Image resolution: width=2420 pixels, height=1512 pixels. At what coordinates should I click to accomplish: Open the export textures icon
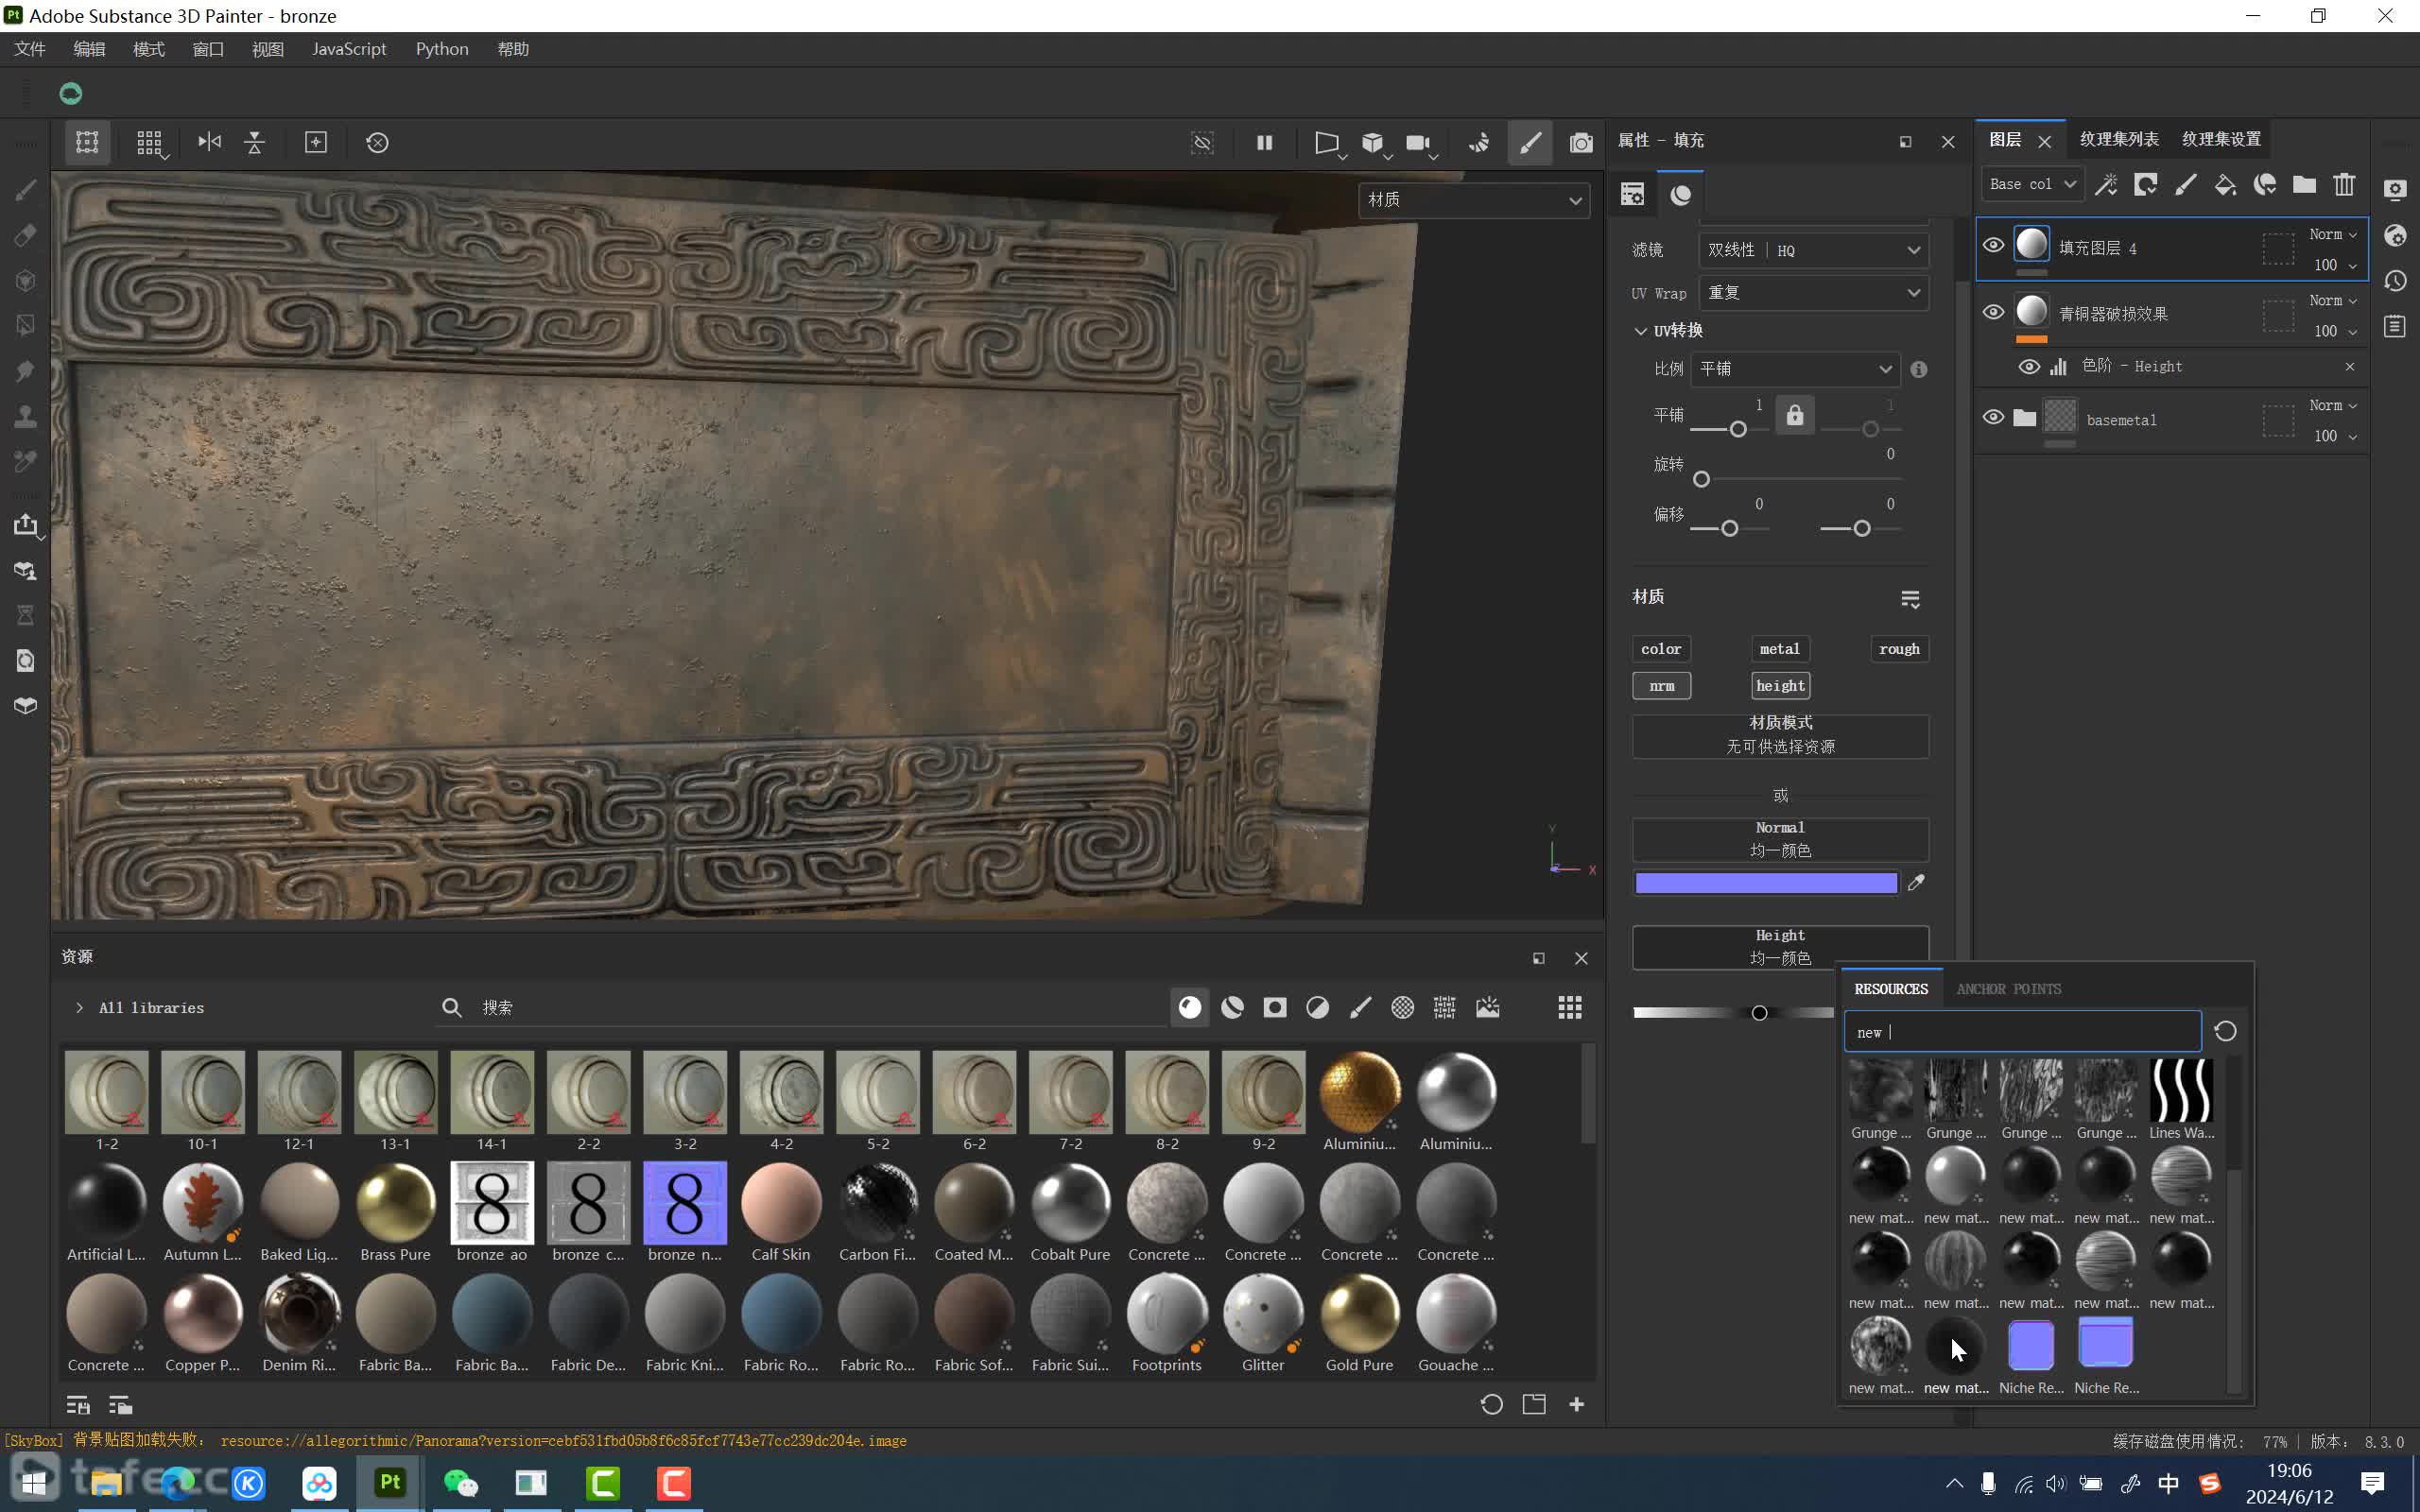pos(26,525)
